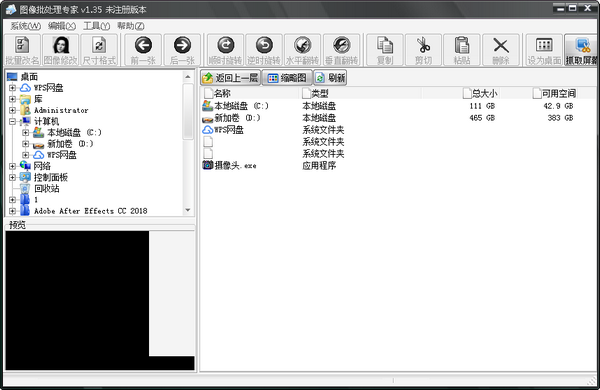
Task: Open the image modify (图像修改) tool
Action: tap(60, 50)
